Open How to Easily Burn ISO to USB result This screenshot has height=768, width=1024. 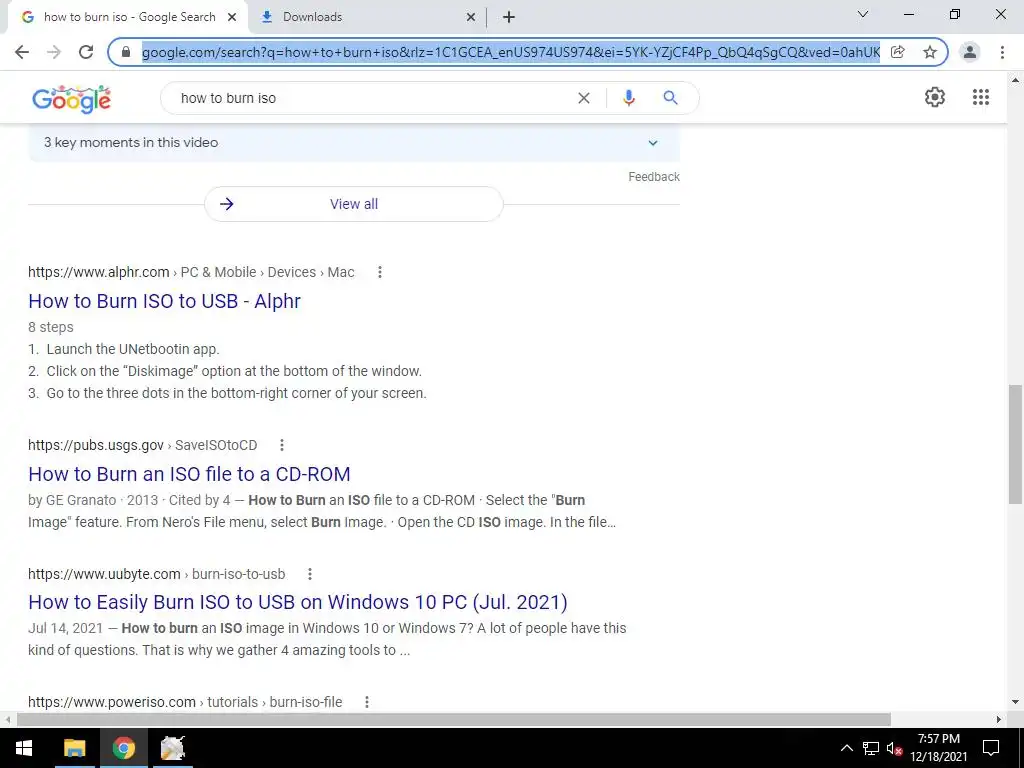point(298,602)
